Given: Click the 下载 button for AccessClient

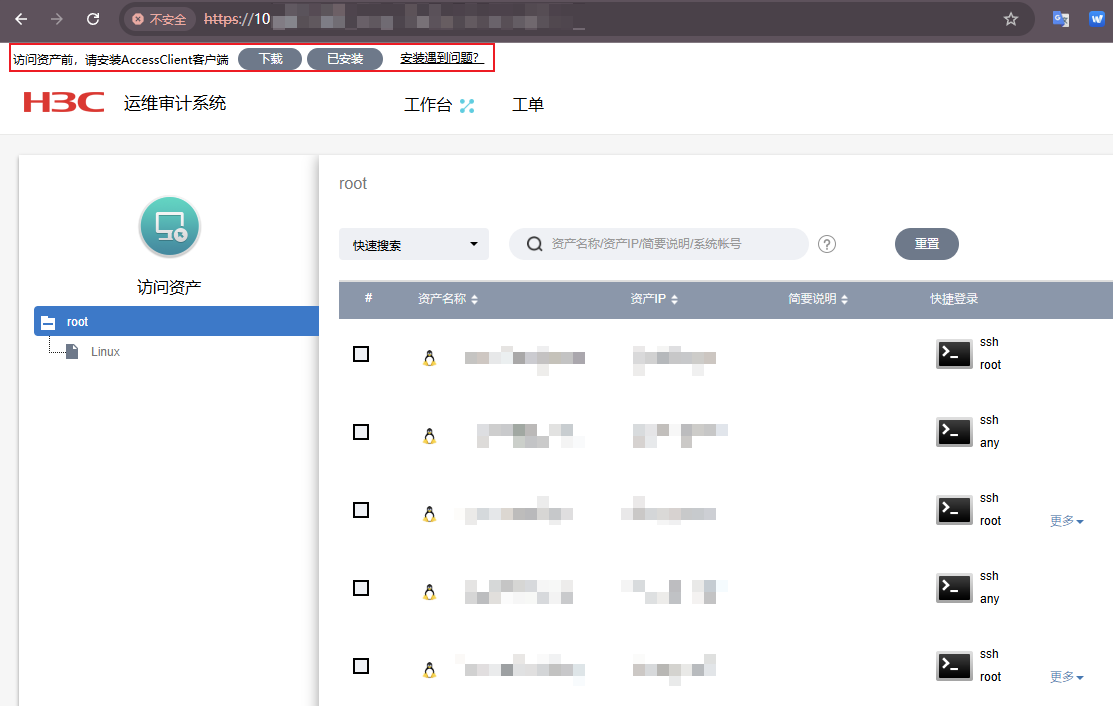Looking at the screenshot, I should 270,59.
